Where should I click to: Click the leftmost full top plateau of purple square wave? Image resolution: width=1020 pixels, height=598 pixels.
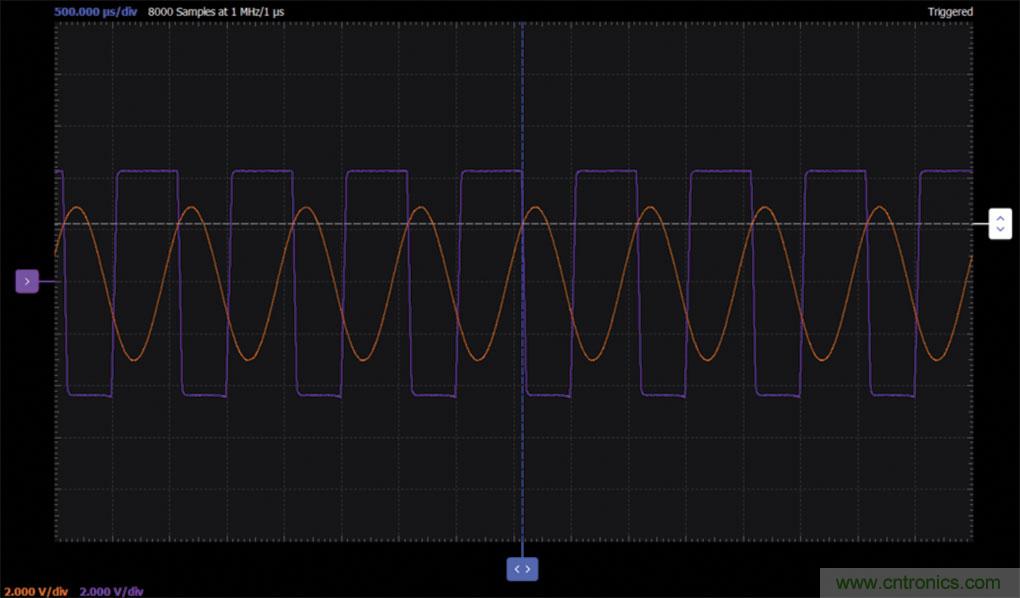tap(147, 172)
